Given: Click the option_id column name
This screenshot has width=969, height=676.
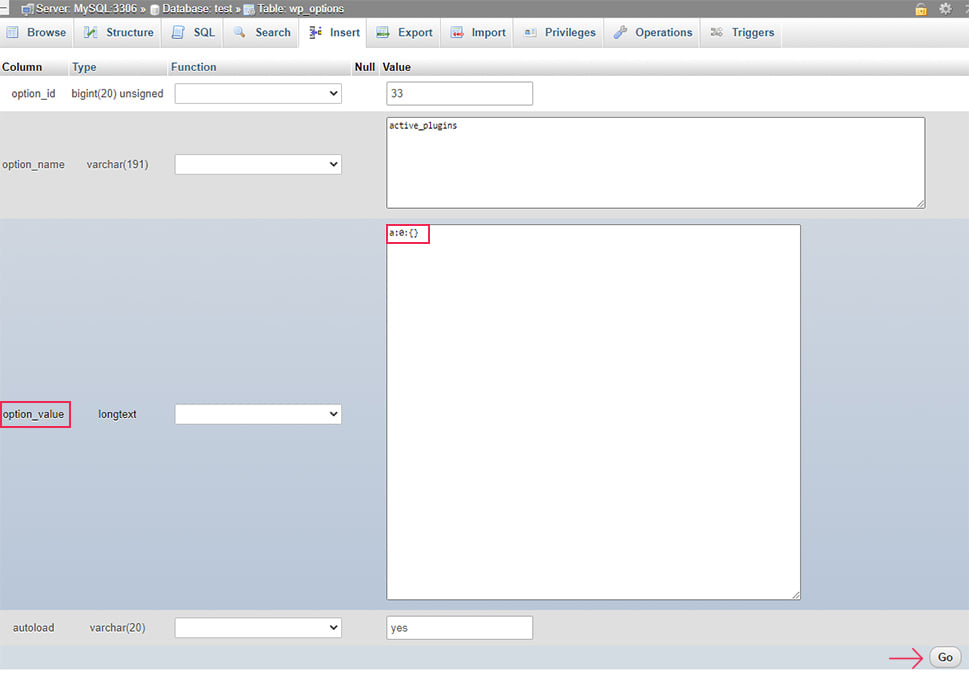Looking at the screenshot, I should 33,93.
